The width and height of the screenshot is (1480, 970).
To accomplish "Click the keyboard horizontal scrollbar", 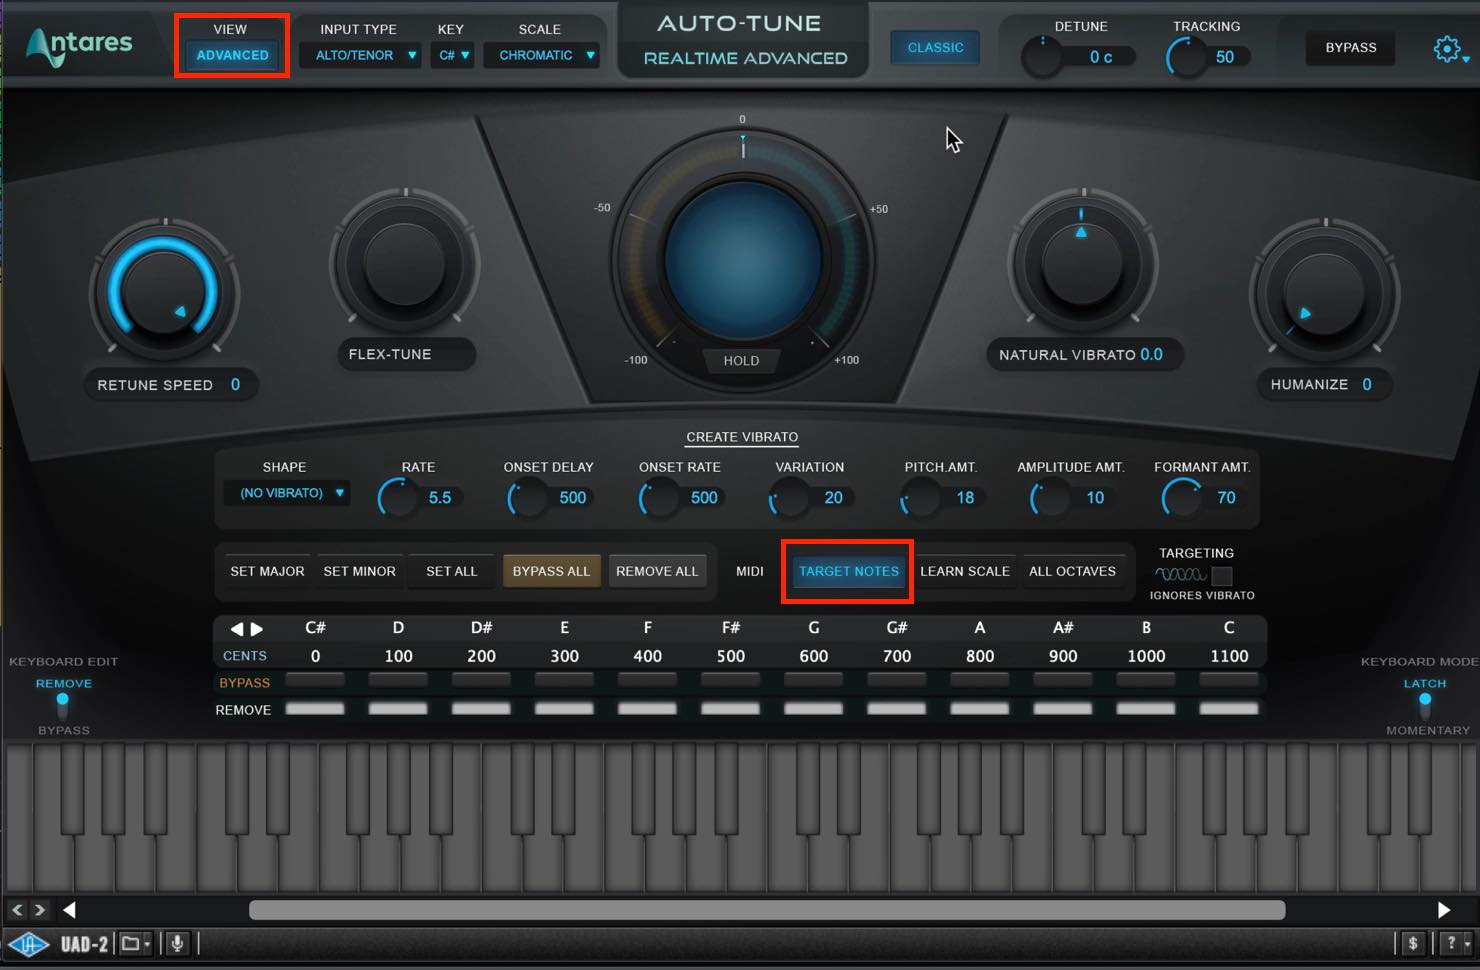I will 767,910.
